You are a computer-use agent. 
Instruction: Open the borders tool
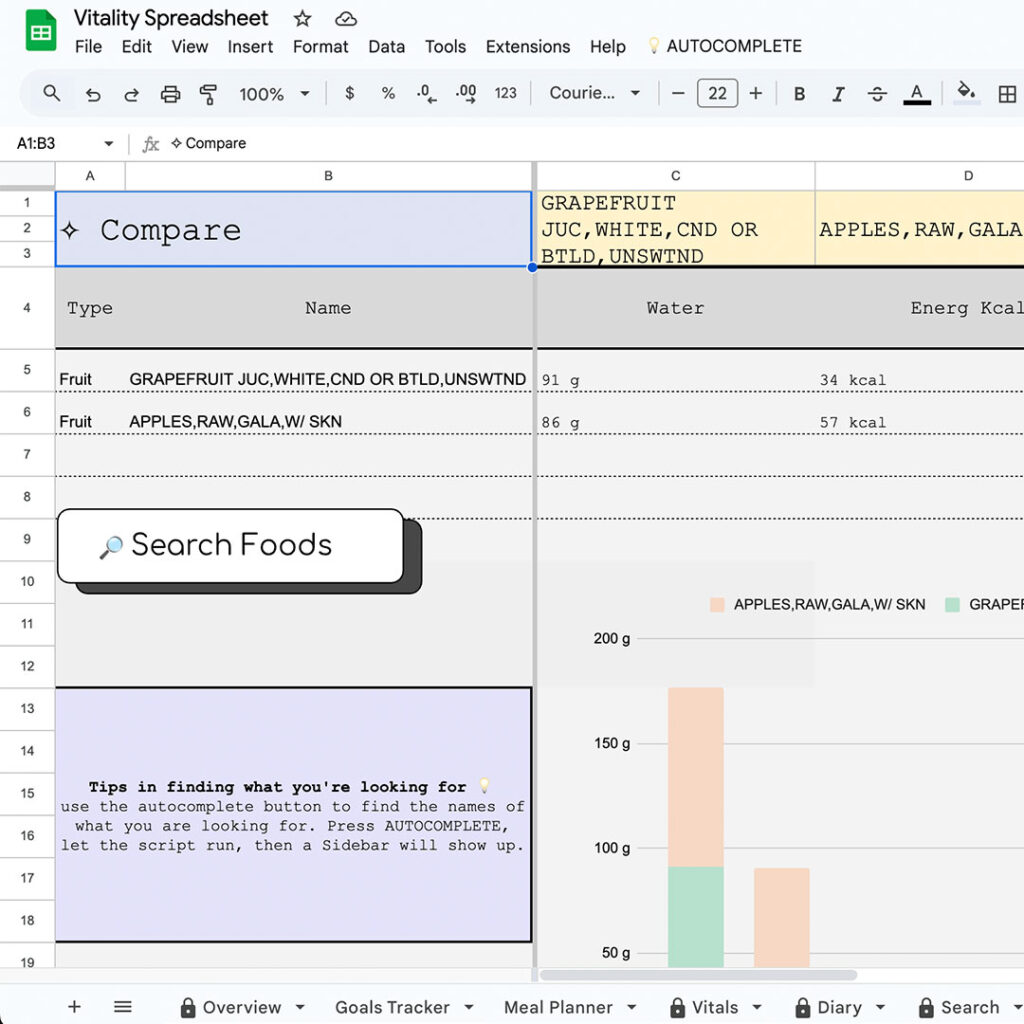coord(1007,94)
